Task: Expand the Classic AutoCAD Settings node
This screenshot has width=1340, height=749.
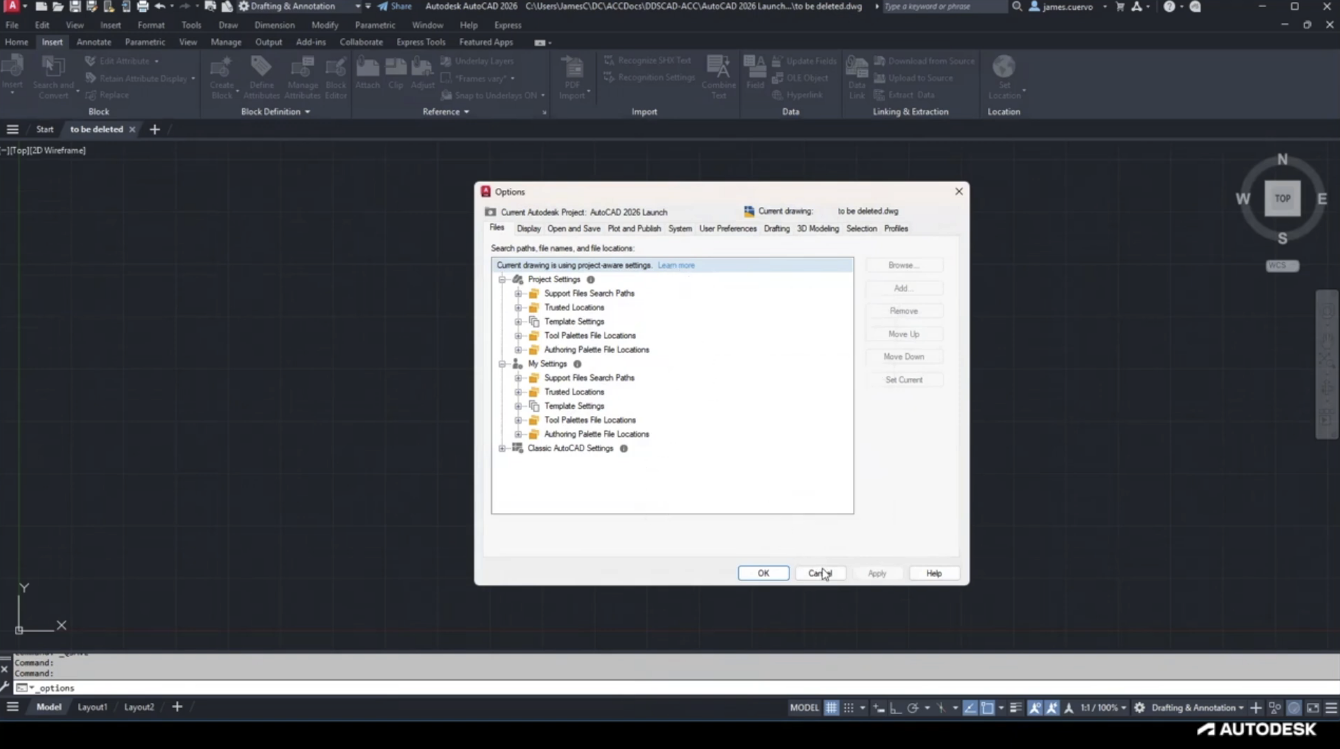Action: click(502, 449)
